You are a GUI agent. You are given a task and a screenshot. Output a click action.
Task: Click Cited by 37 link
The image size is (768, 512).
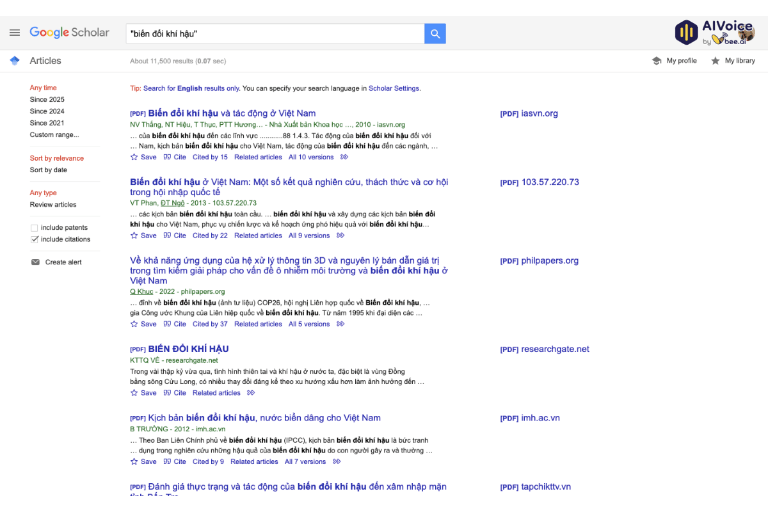pos(210,324)
